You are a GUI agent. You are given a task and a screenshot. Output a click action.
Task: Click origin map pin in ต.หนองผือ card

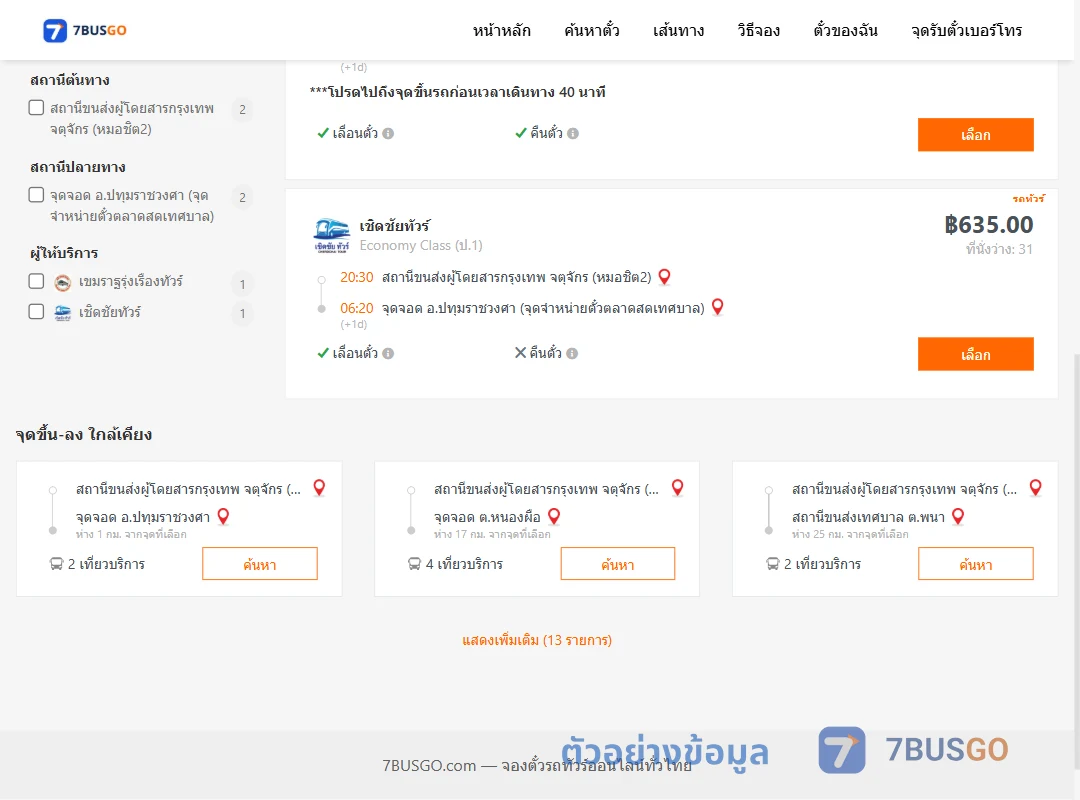[678, 488]
